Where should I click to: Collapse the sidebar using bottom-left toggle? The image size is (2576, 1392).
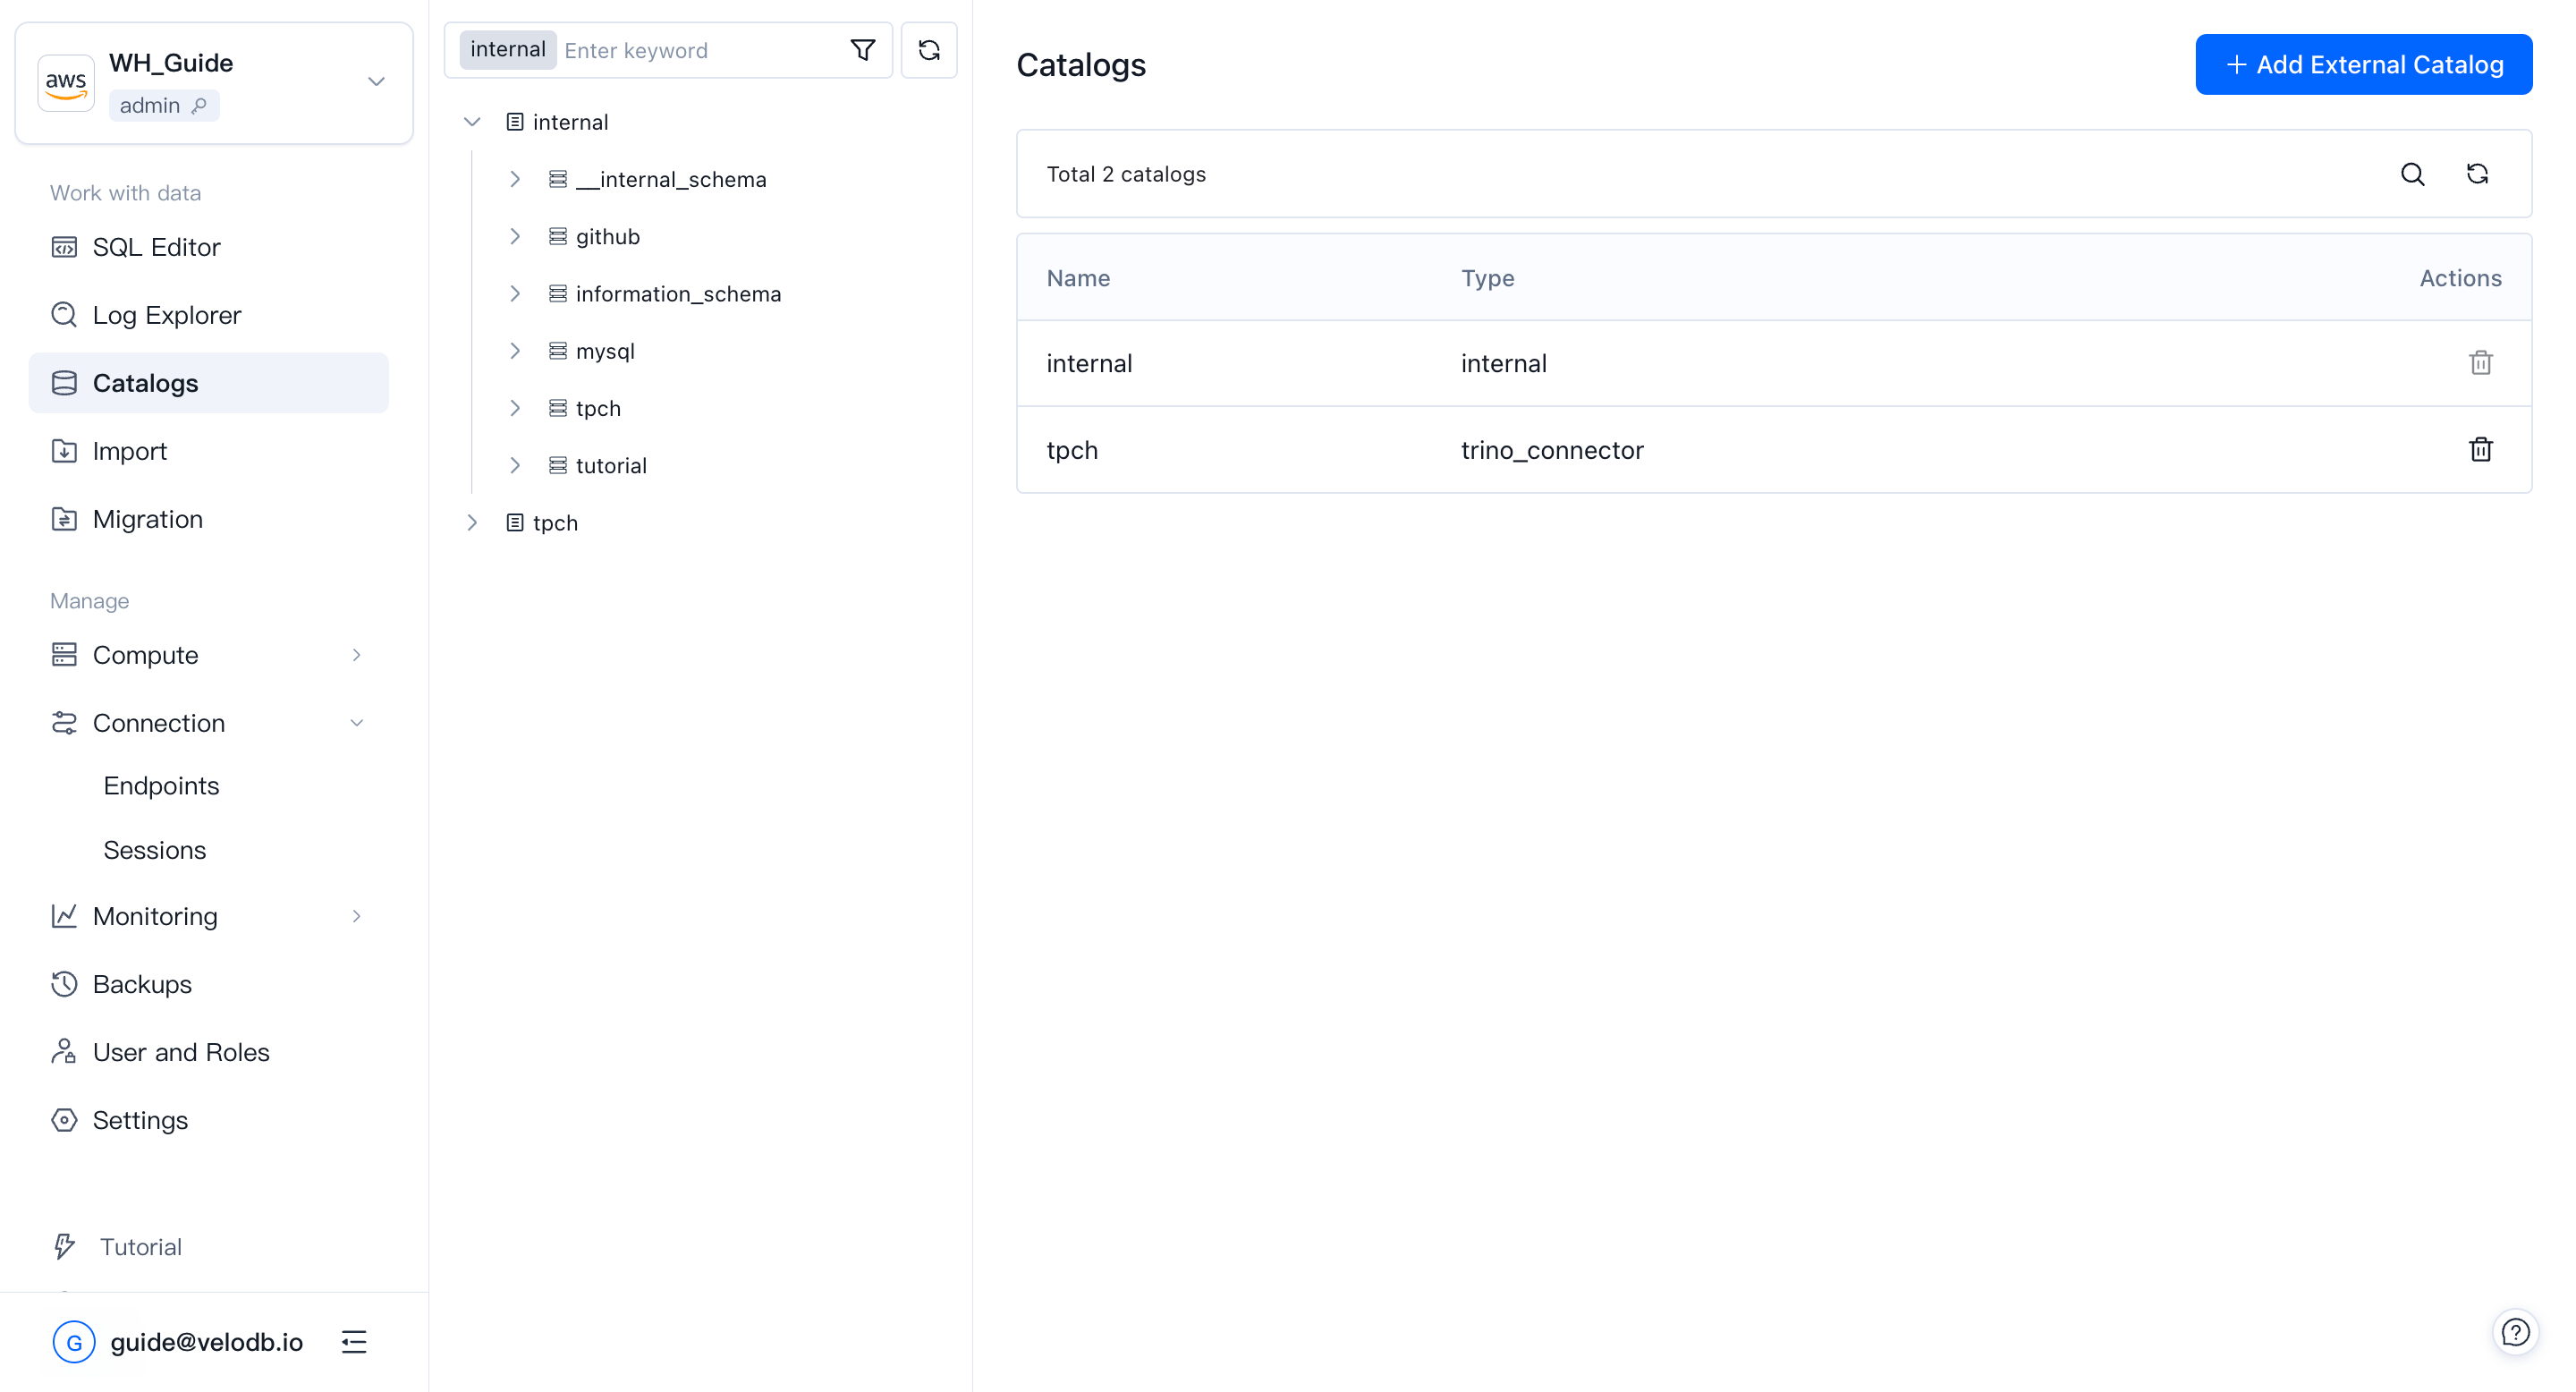354,1342
